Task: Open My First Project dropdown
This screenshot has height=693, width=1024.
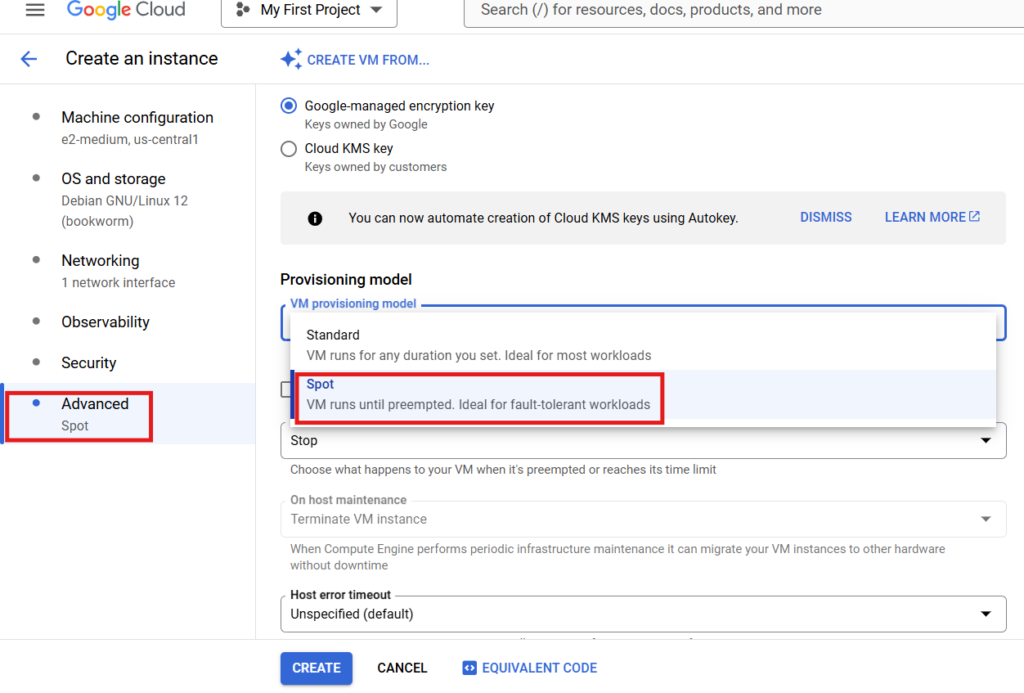Action: point(308,10)
